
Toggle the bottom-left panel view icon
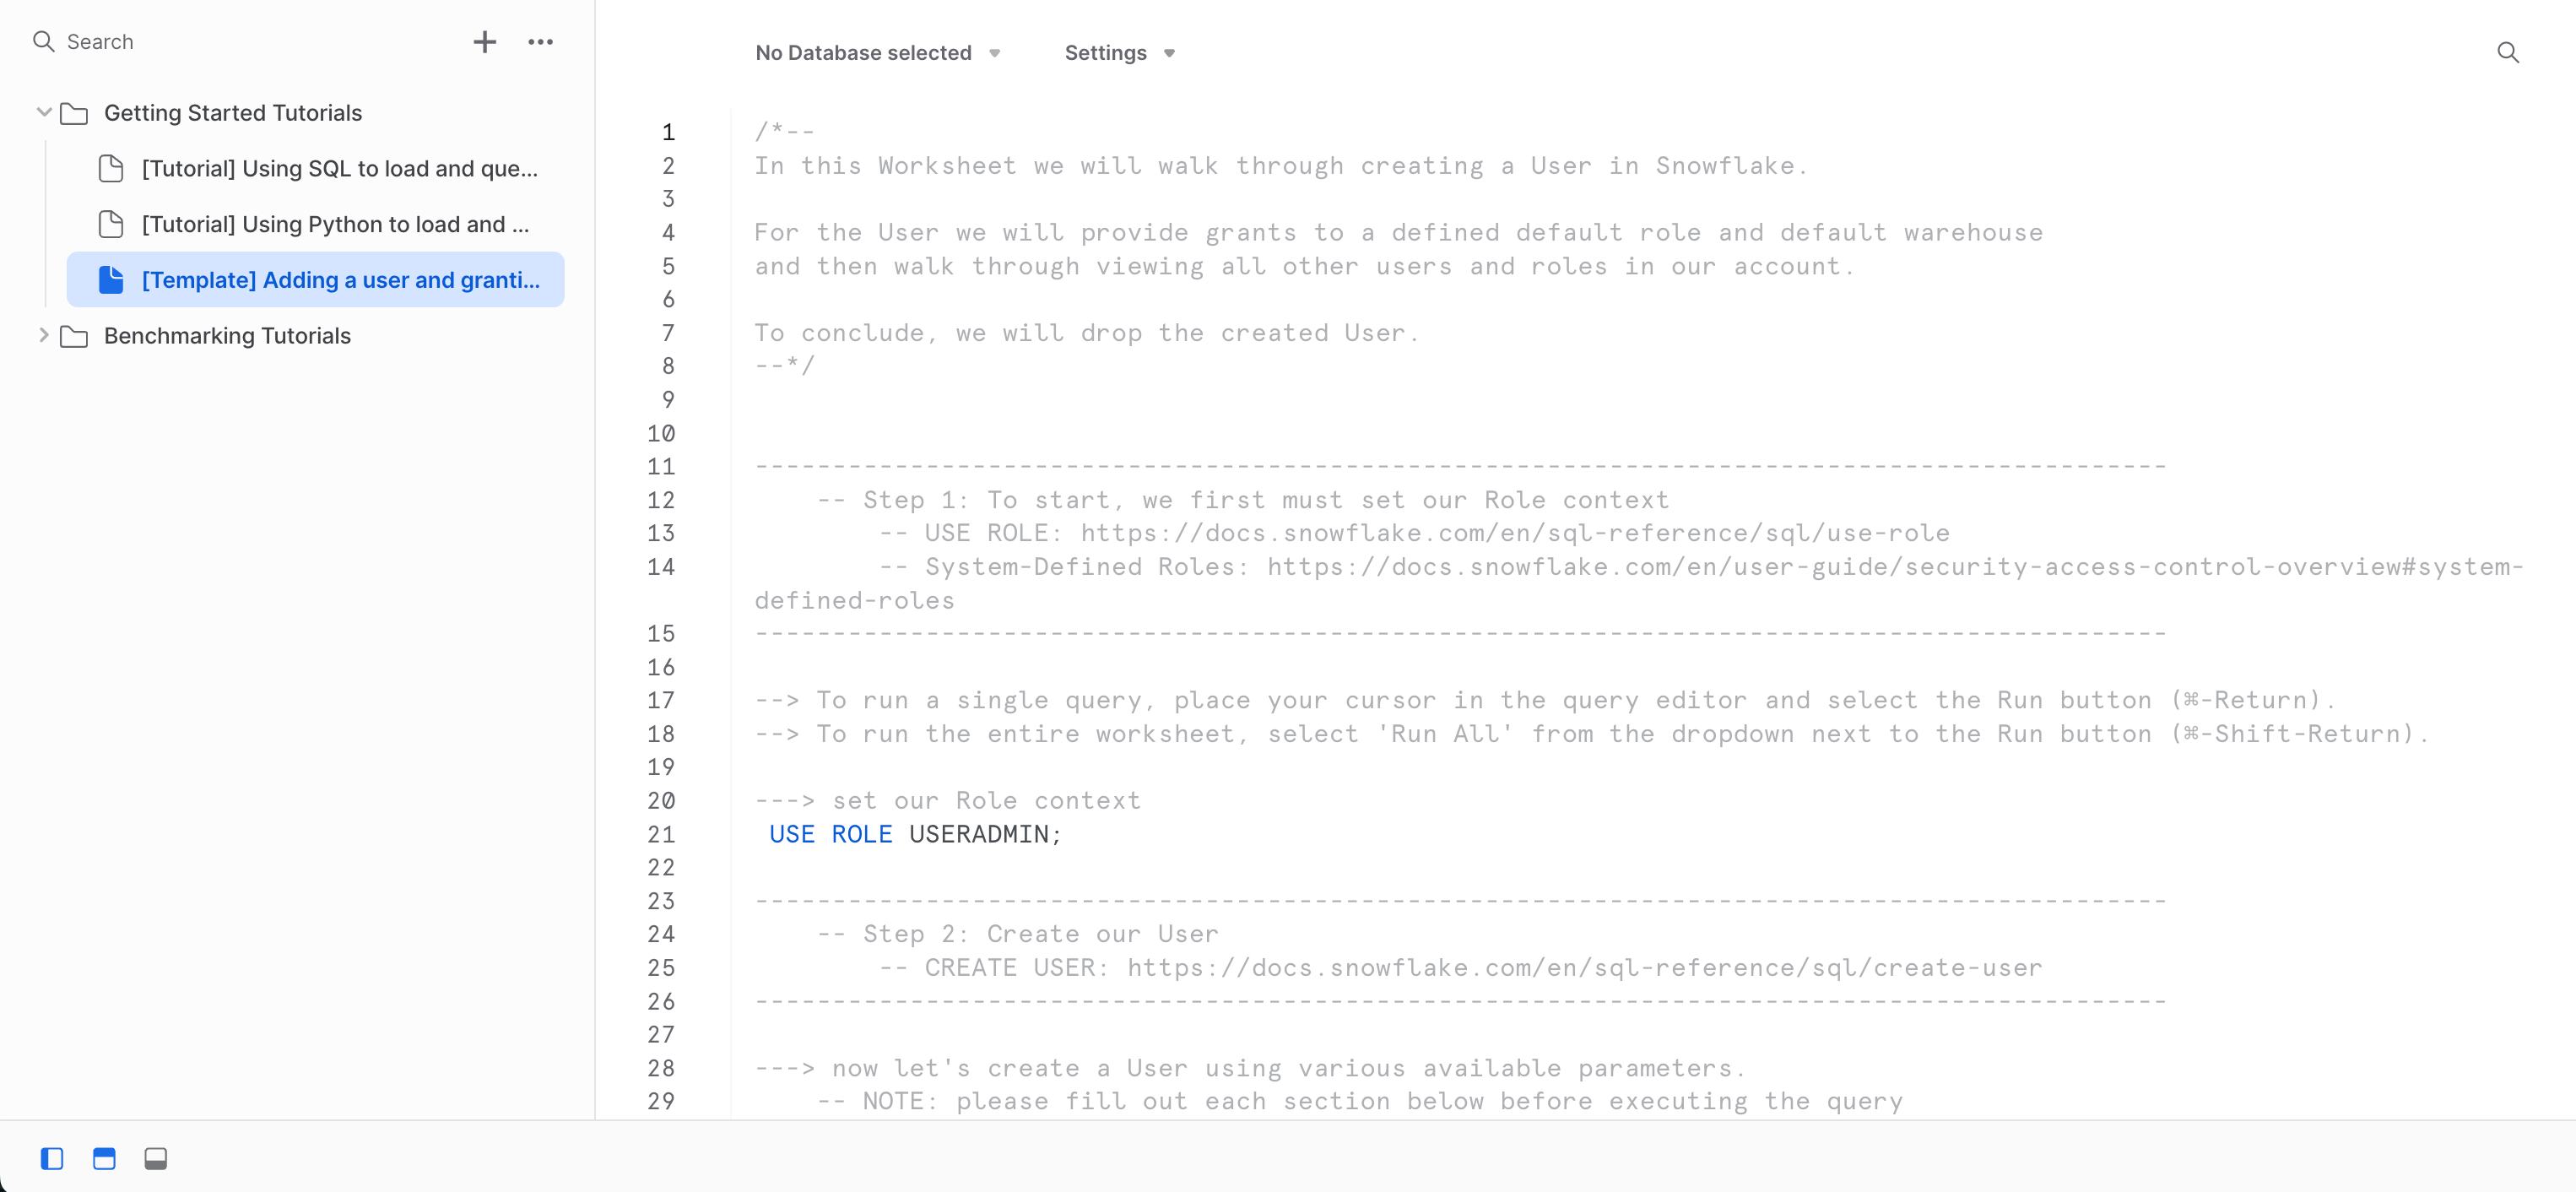point(52,1159)
